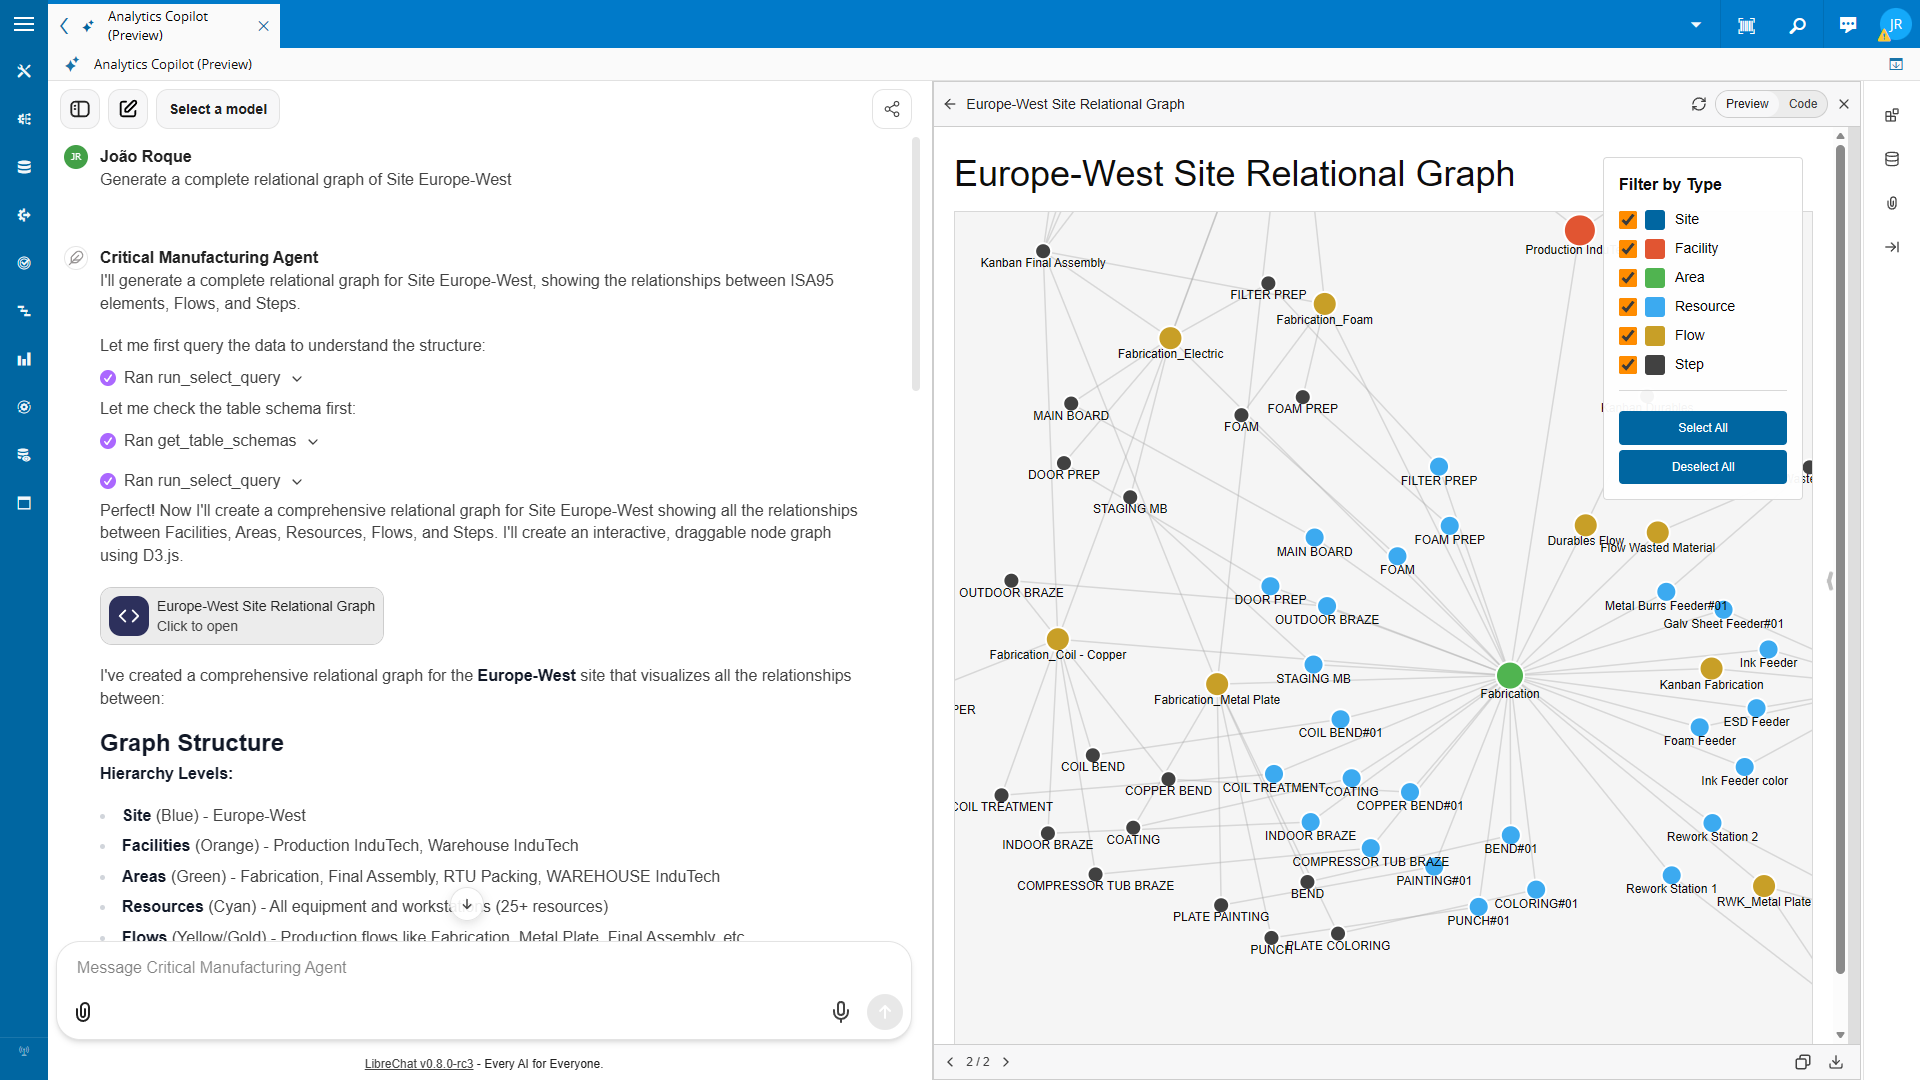1920x1080 pixels.
Task: Disable the Flow filter checkbox
Action: click(1628, 335)
